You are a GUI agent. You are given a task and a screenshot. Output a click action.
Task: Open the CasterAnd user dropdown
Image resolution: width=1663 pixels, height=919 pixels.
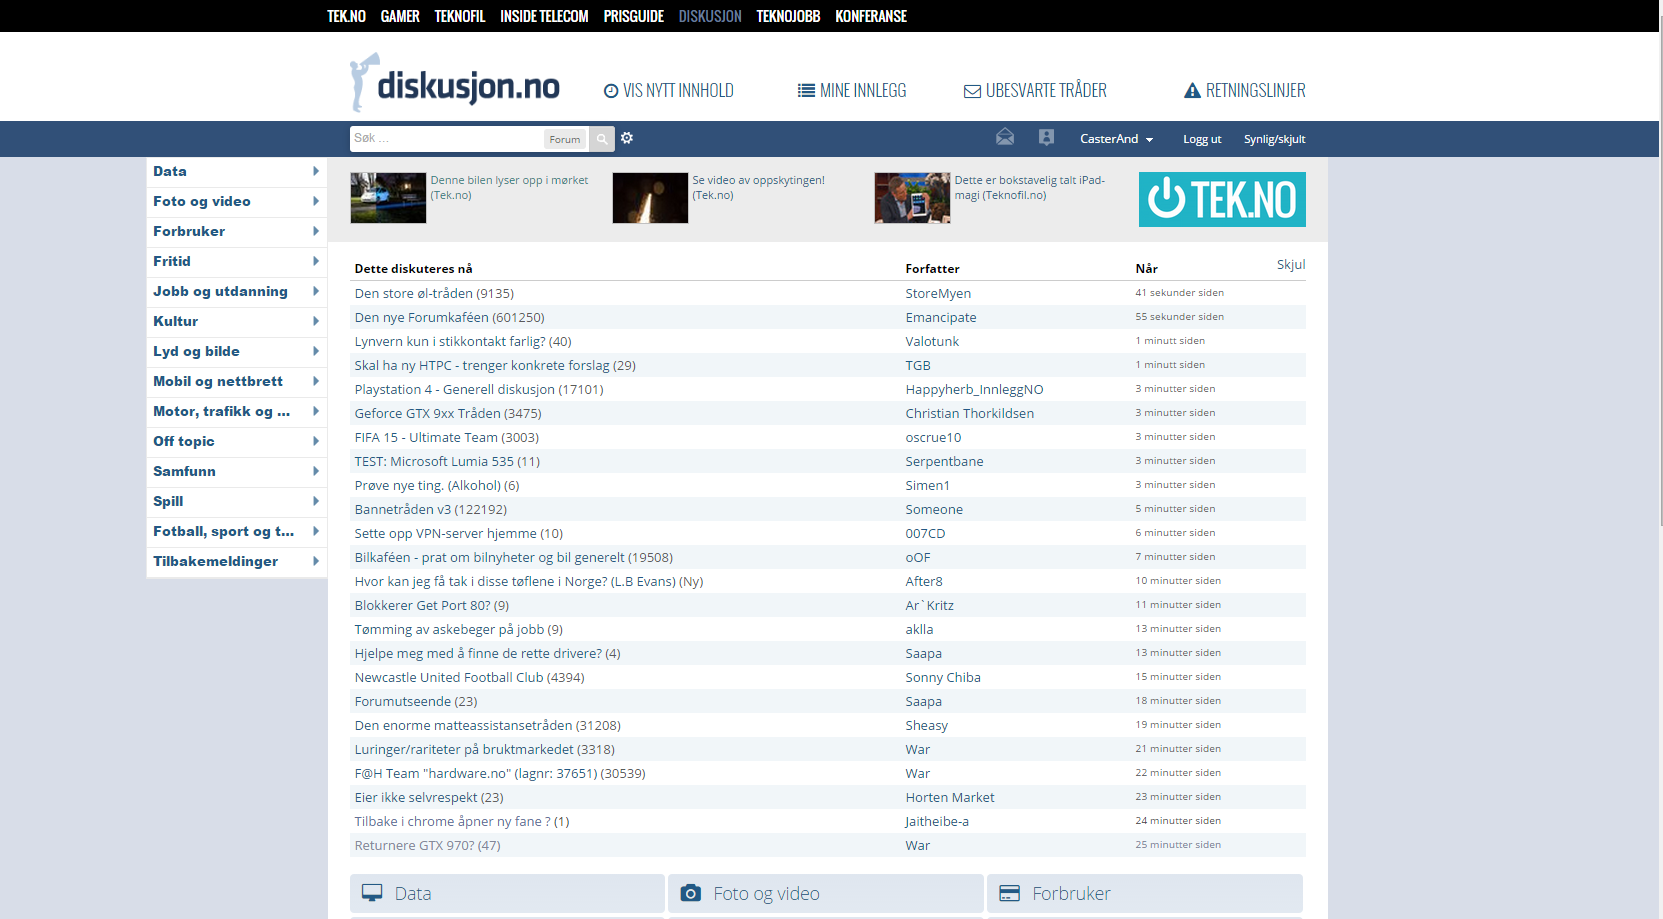(x=1116, y=139)
